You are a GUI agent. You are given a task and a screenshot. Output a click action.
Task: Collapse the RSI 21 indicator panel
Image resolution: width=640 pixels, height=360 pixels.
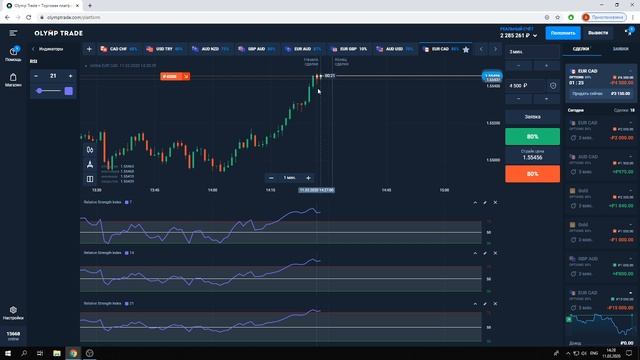click(475, 304)
